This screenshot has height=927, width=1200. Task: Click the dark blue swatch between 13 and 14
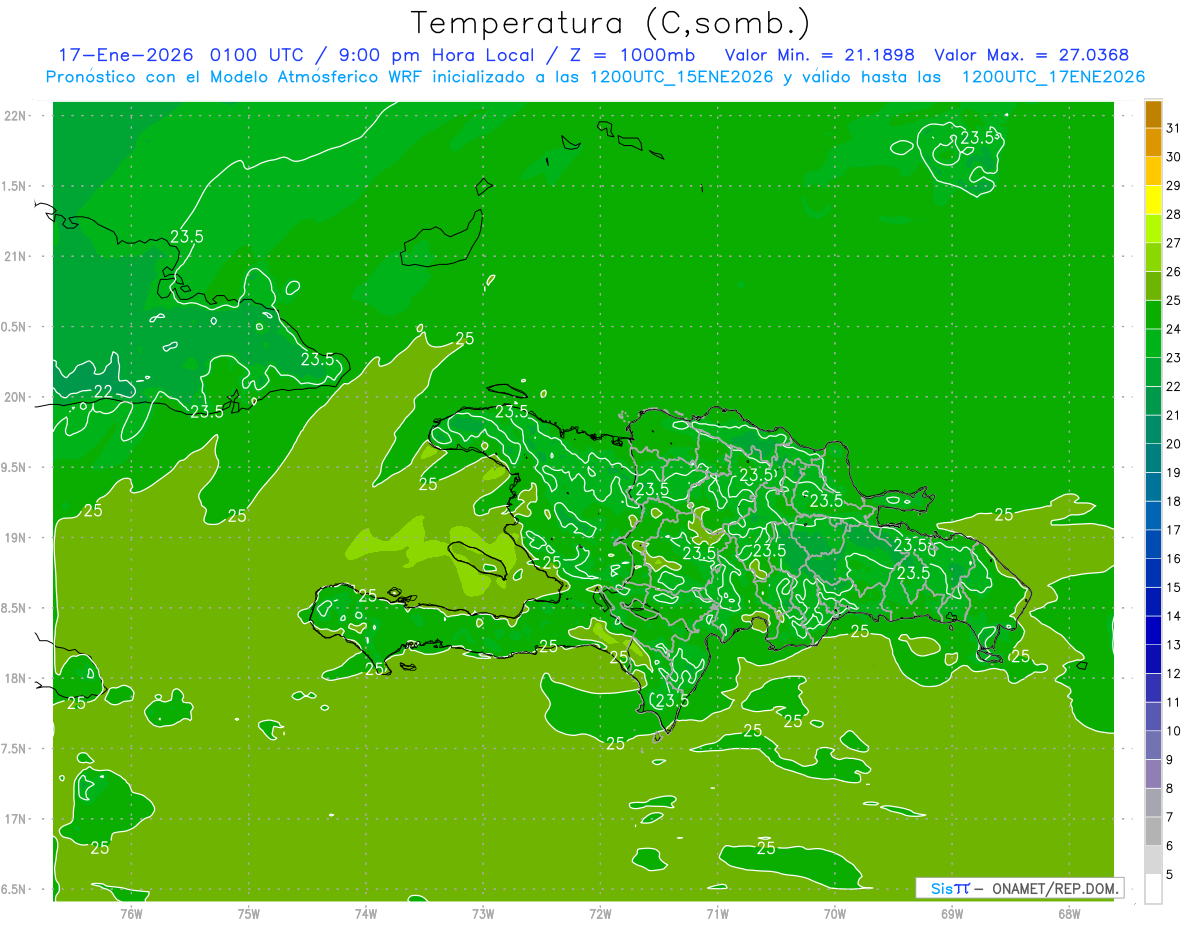tap(1153, 630)
